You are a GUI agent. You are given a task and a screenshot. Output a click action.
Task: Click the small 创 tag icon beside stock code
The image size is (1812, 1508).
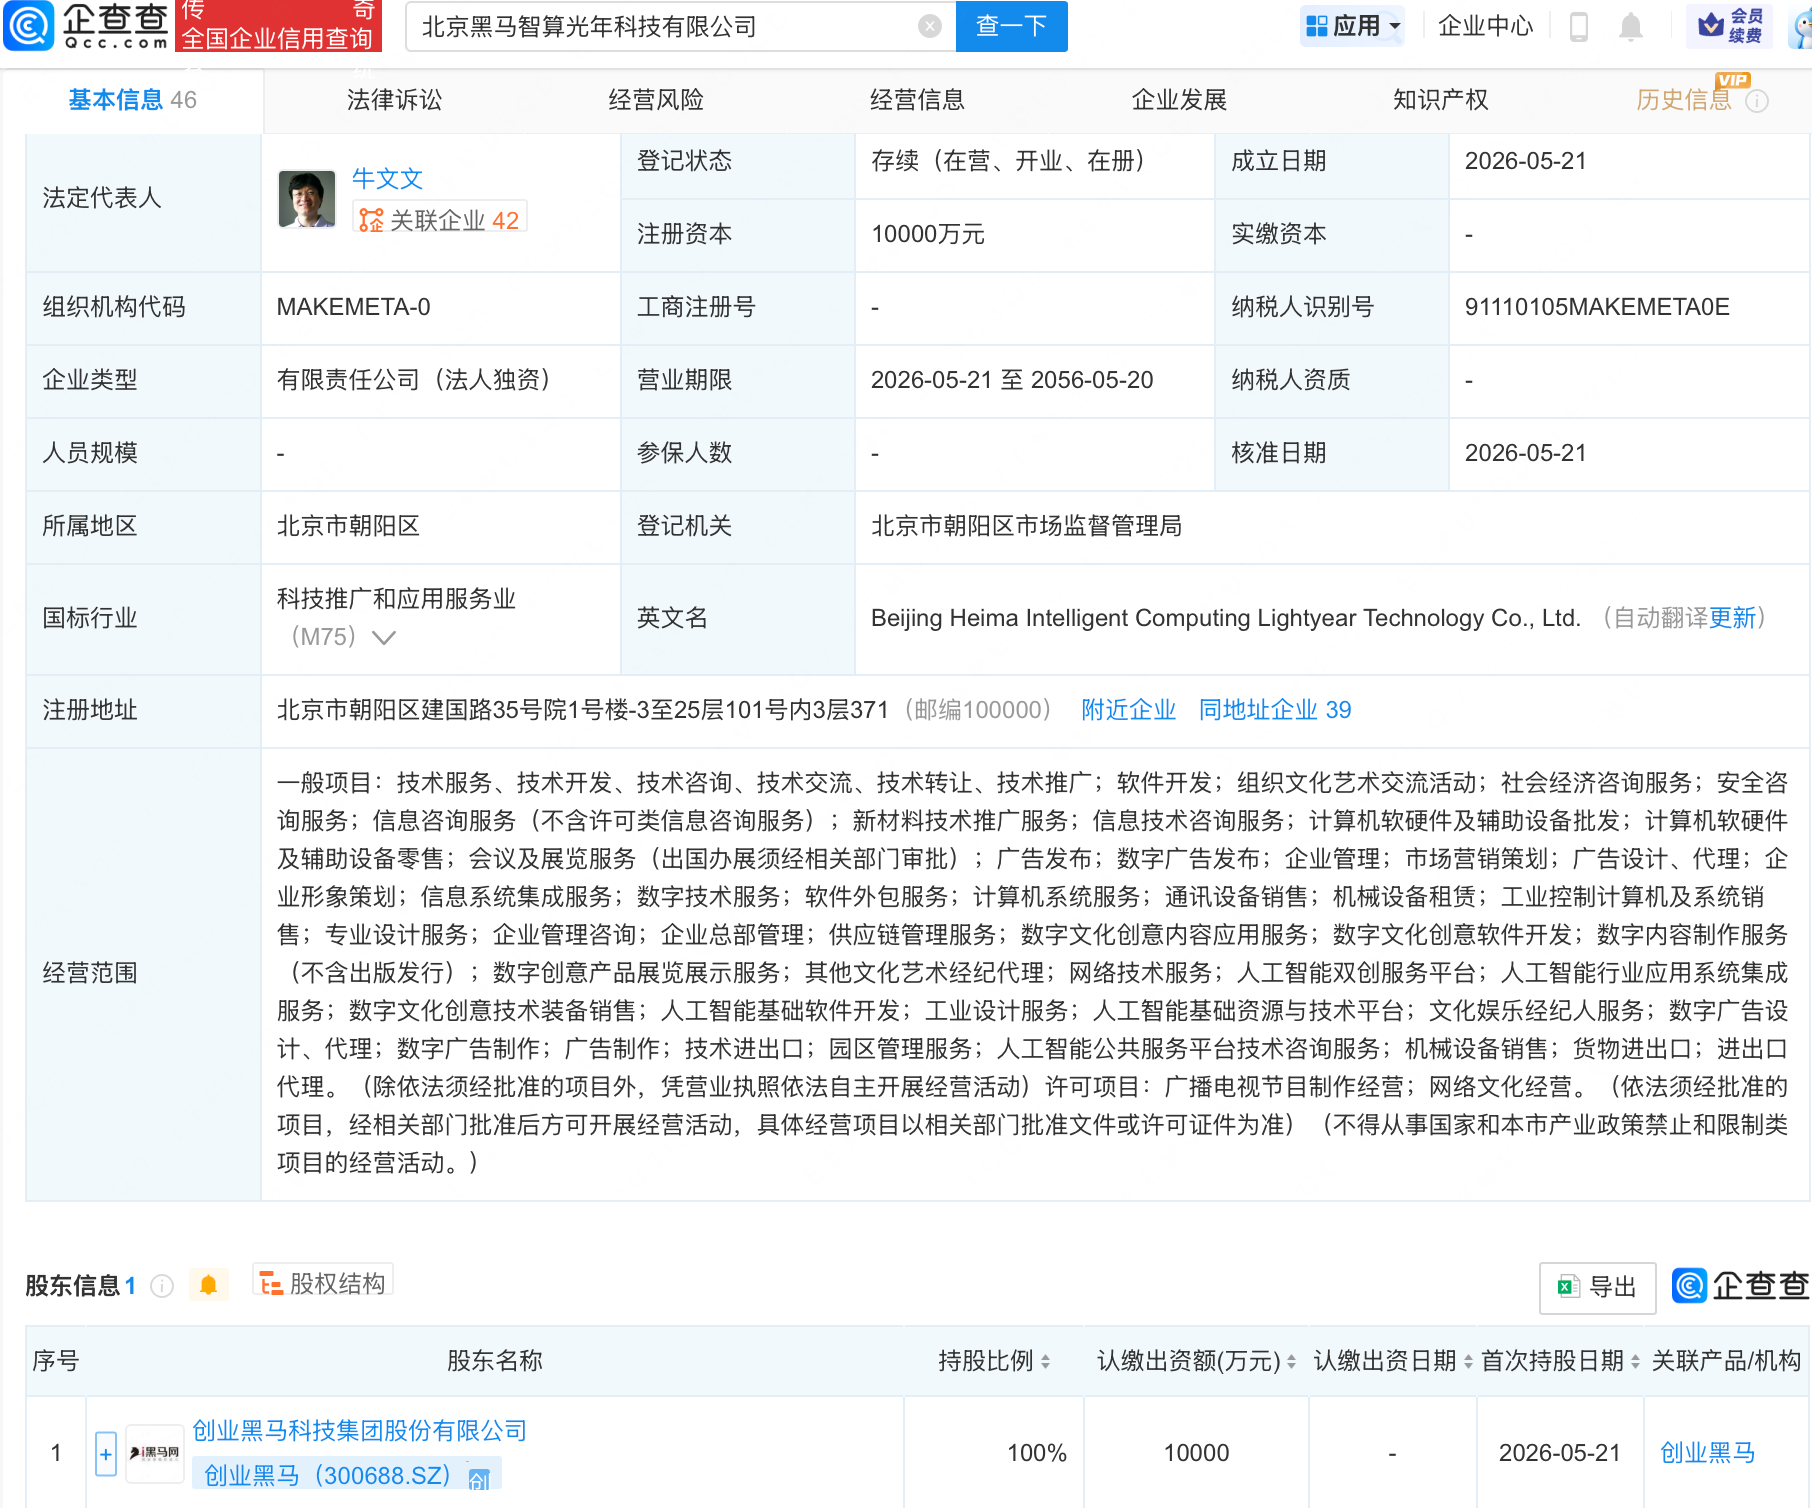tap(480, 1479)
